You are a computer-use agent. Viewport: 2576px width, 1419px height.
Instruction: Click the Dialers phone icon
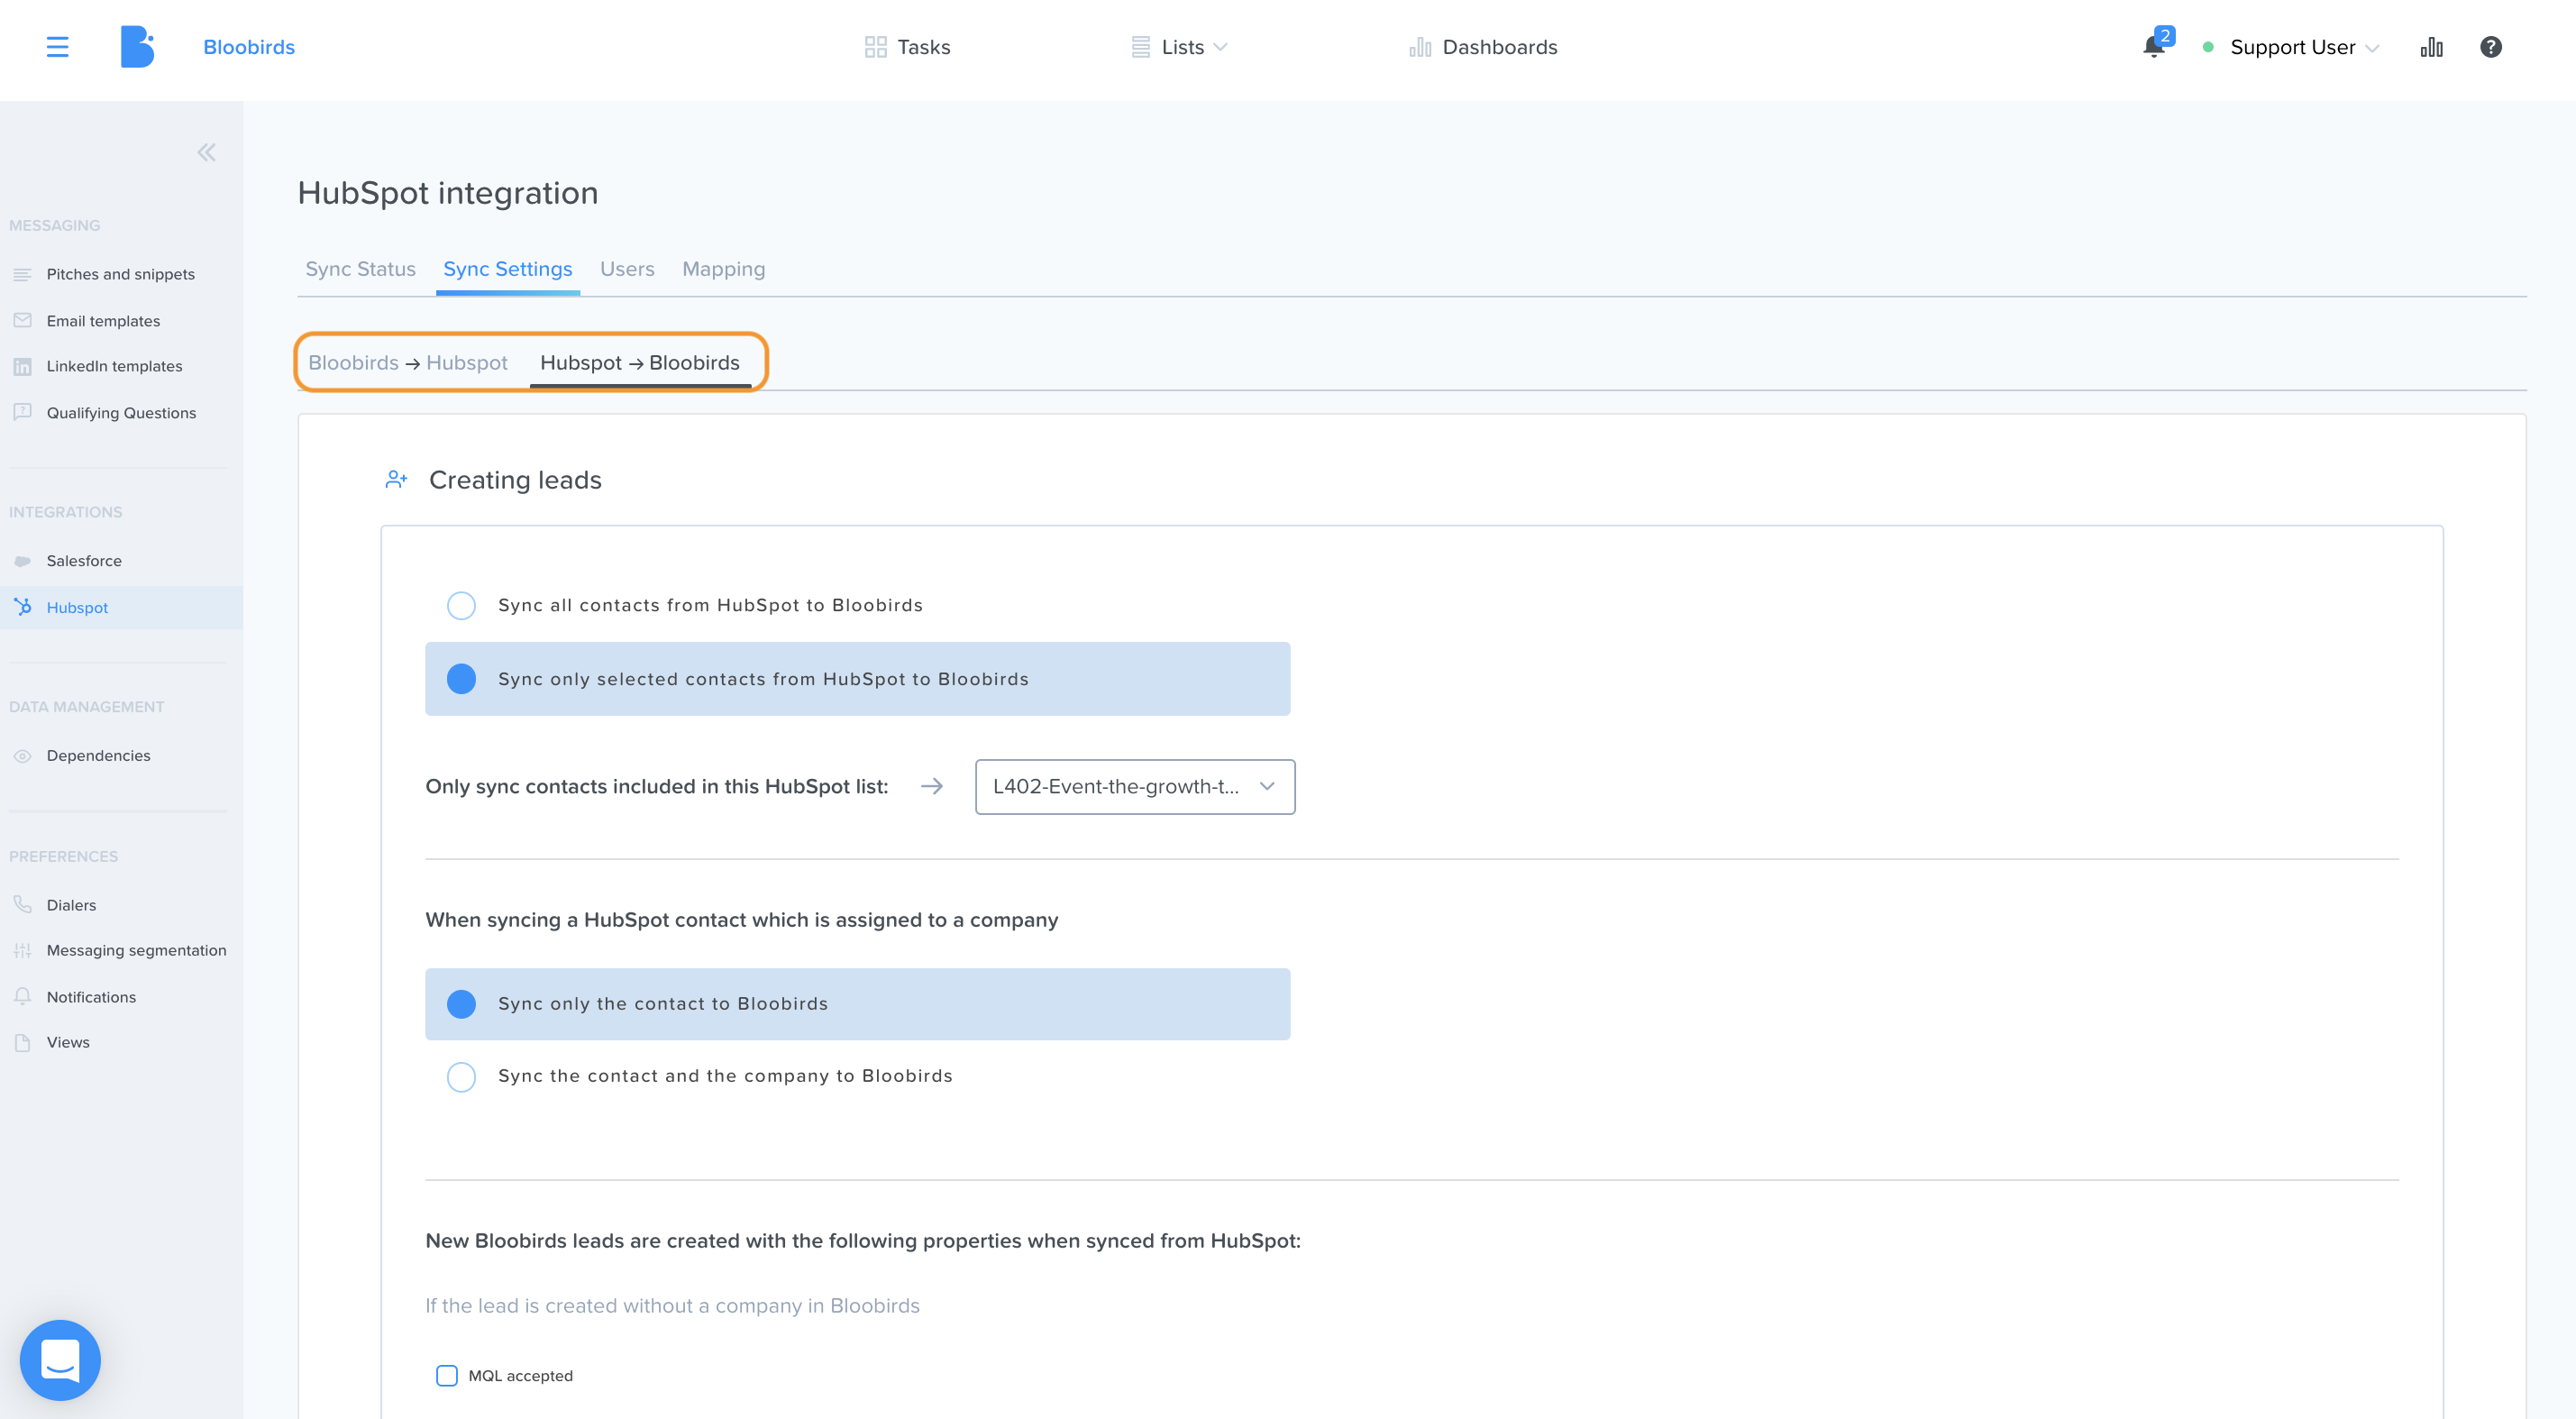coord(22,904)
